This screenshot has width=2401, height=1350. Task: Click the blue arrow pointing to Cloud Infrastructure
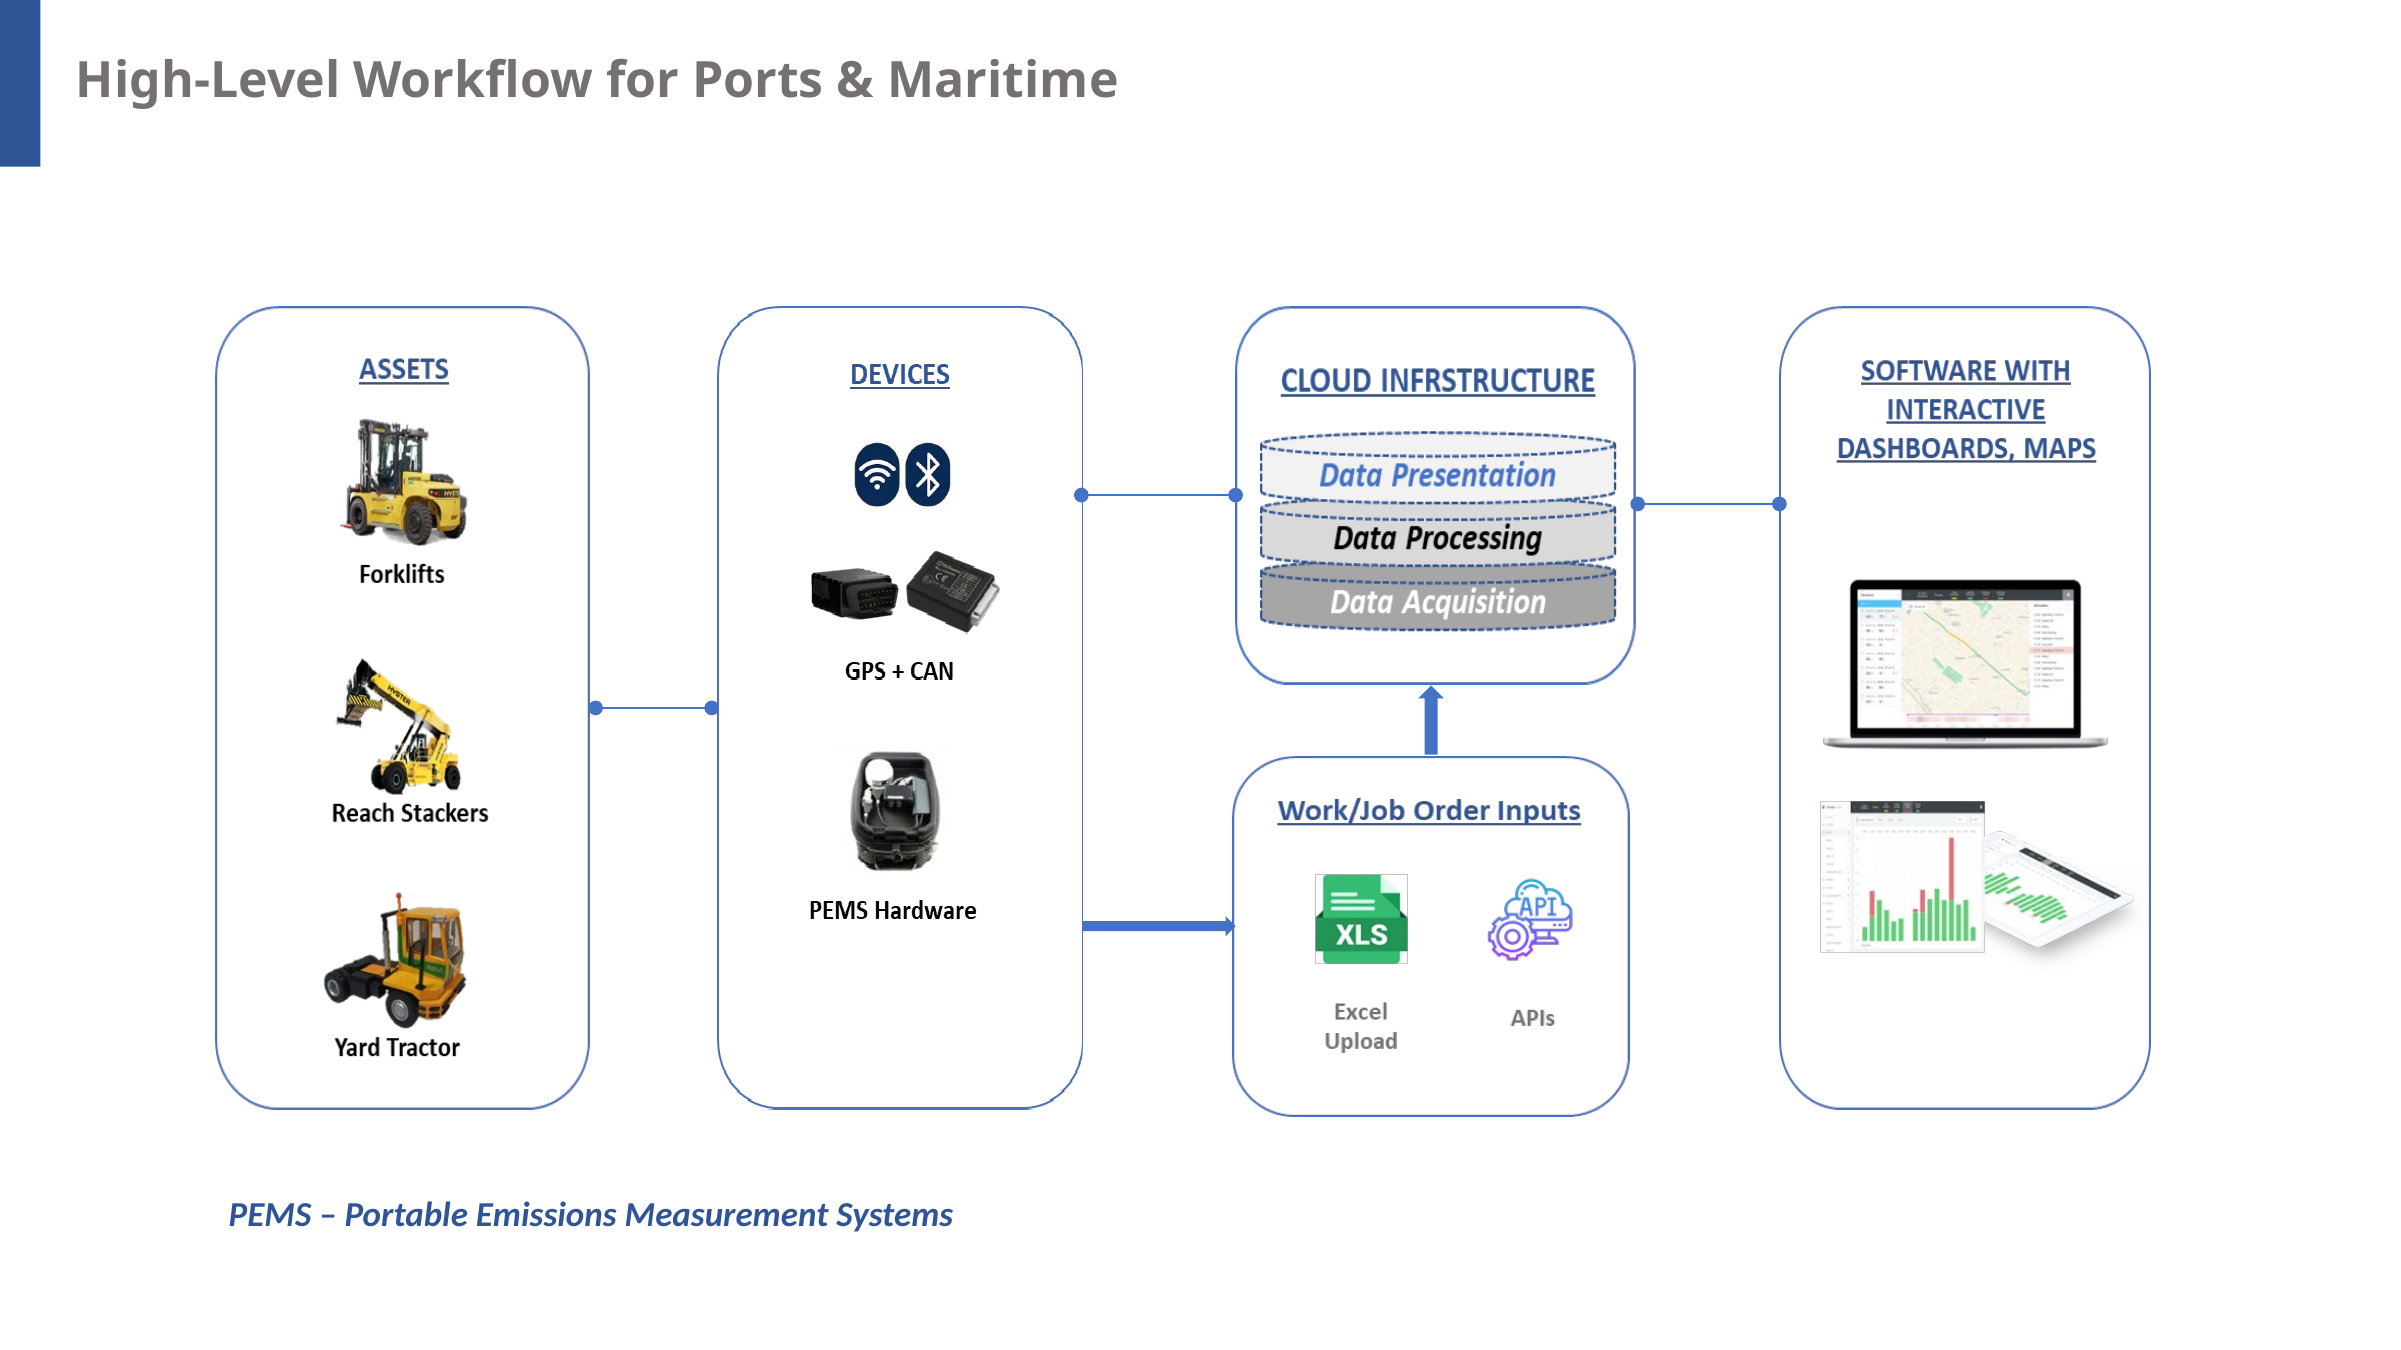coord(1431,720)
